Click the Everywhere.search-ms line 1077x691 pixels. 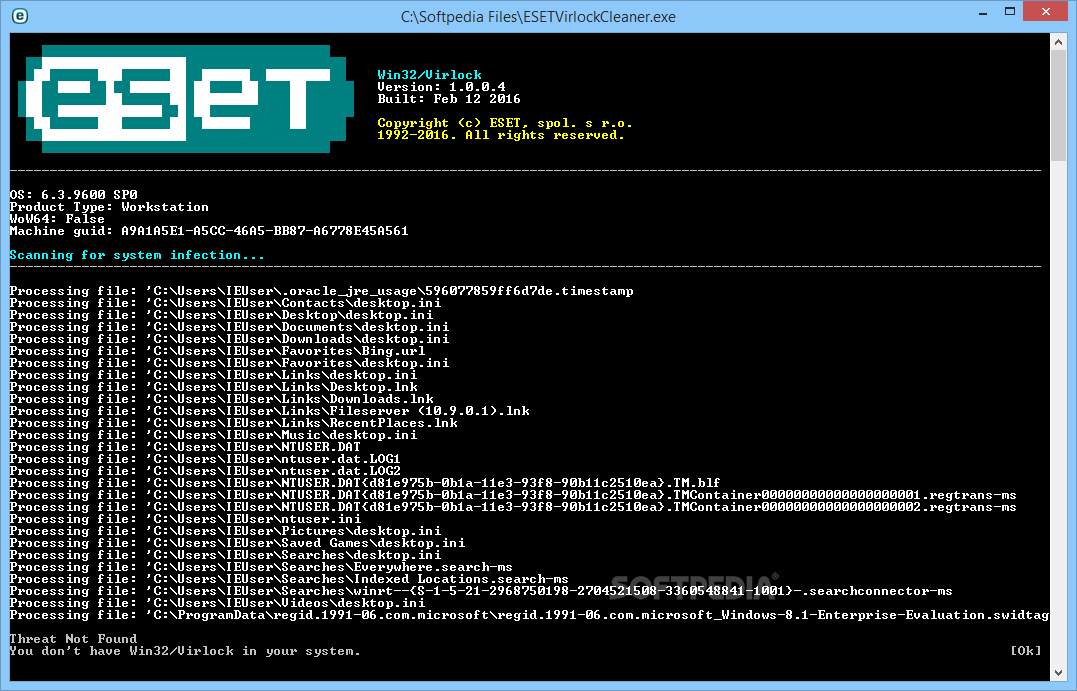coord(261,567)
